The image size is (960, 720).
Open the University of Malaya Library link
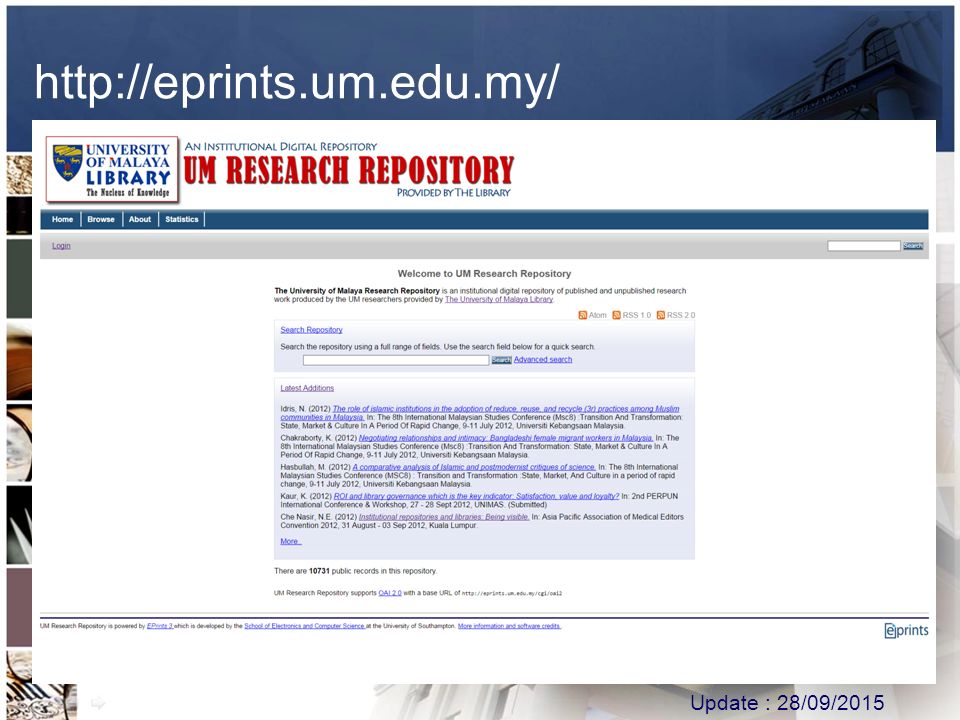499,299
